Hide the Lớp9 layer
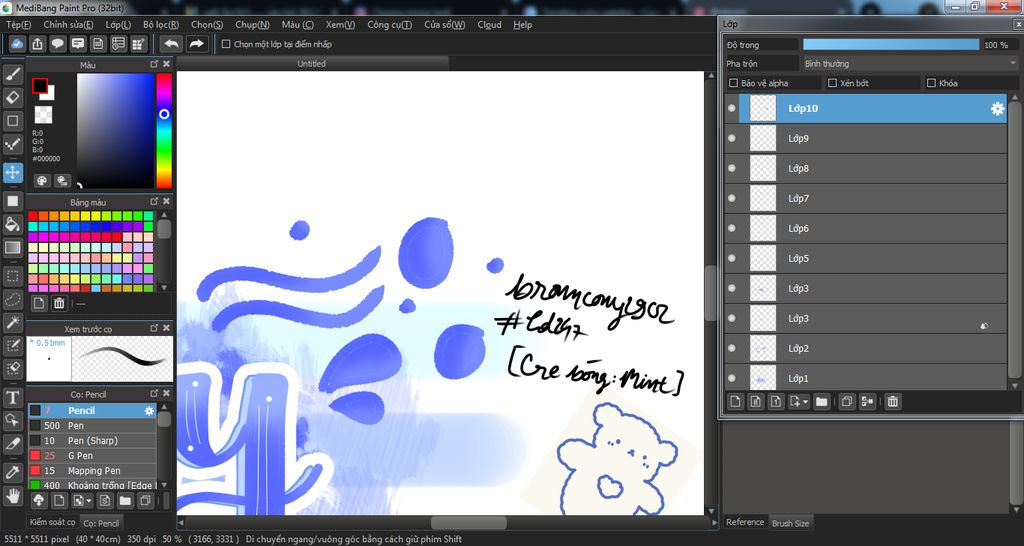The height and width of the screenshot is (546, 1024). pyautogui.click(x=731, y=138)
